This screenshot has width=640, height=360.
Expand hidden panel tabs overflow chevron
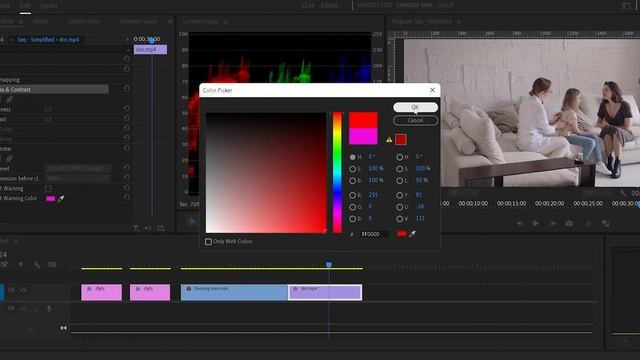171,21
